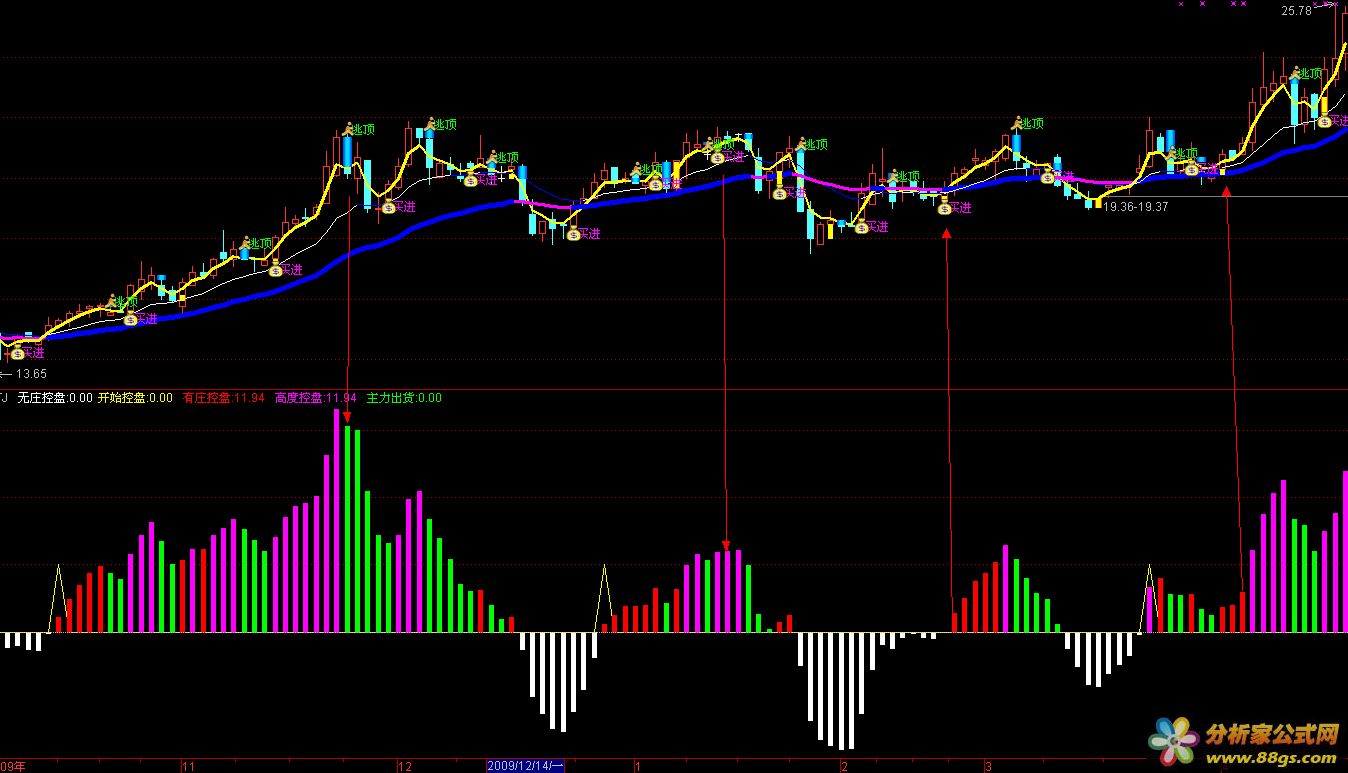
Task: Click the 买进 money-bag marker beside 13.65
Action: coord(18,353)
